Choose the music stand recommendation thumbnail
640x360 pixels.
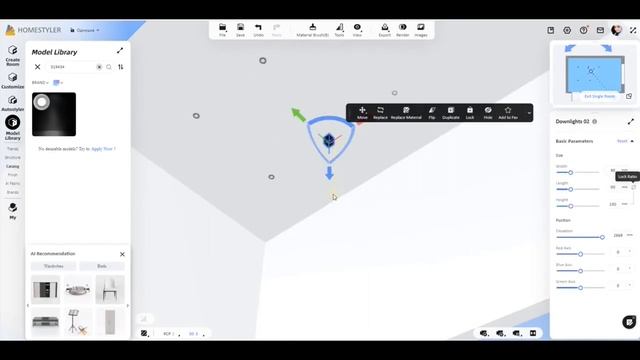(x=78, y=322)
